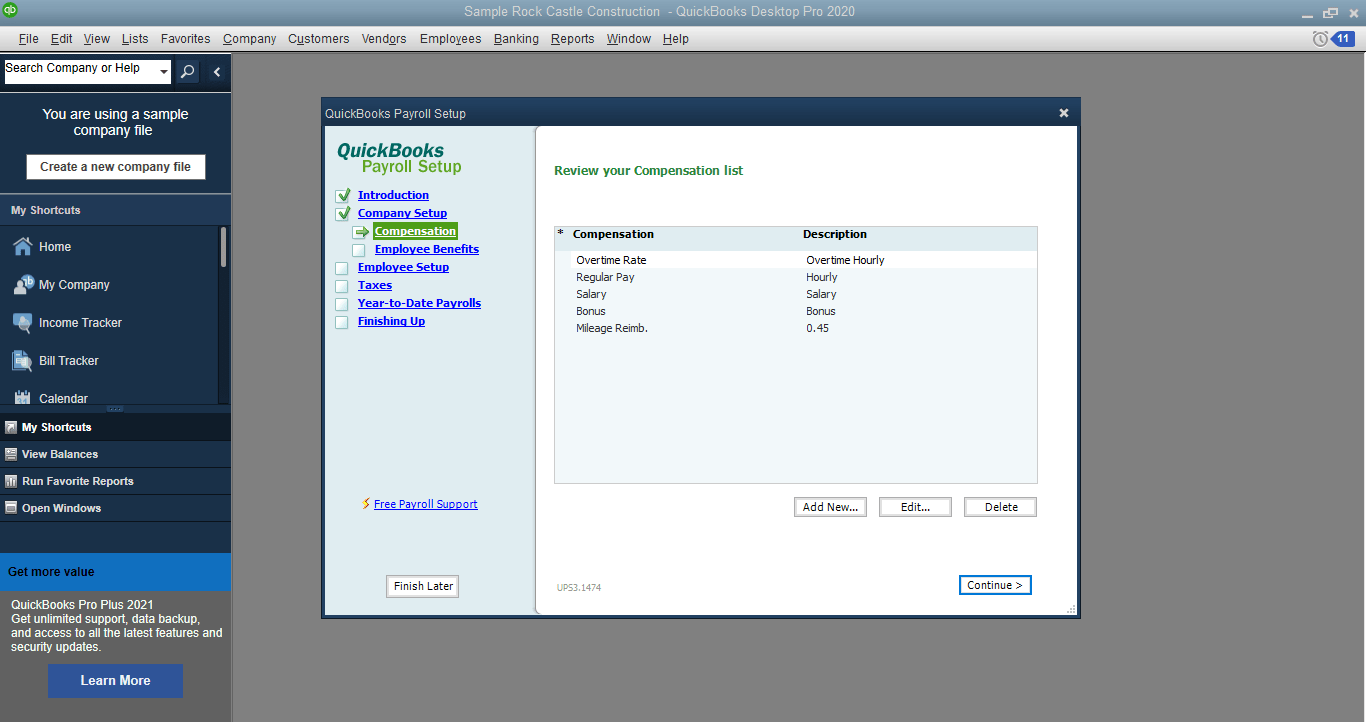Expand the search scope dropdown arrow
This screenshot has height=722, width=1366.
click(163, 71)
